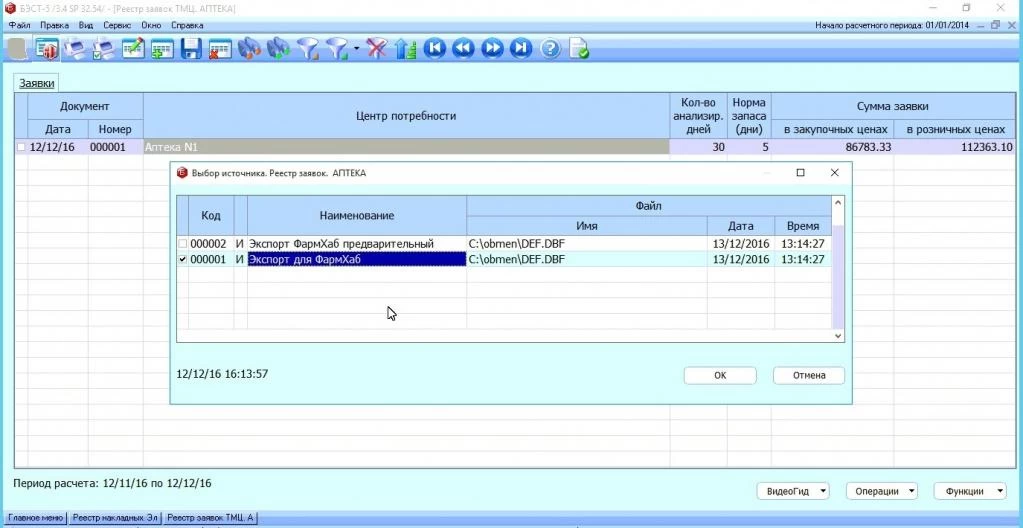Open the Операции dropdown
1023x528 pixels.
click(881, 491)
